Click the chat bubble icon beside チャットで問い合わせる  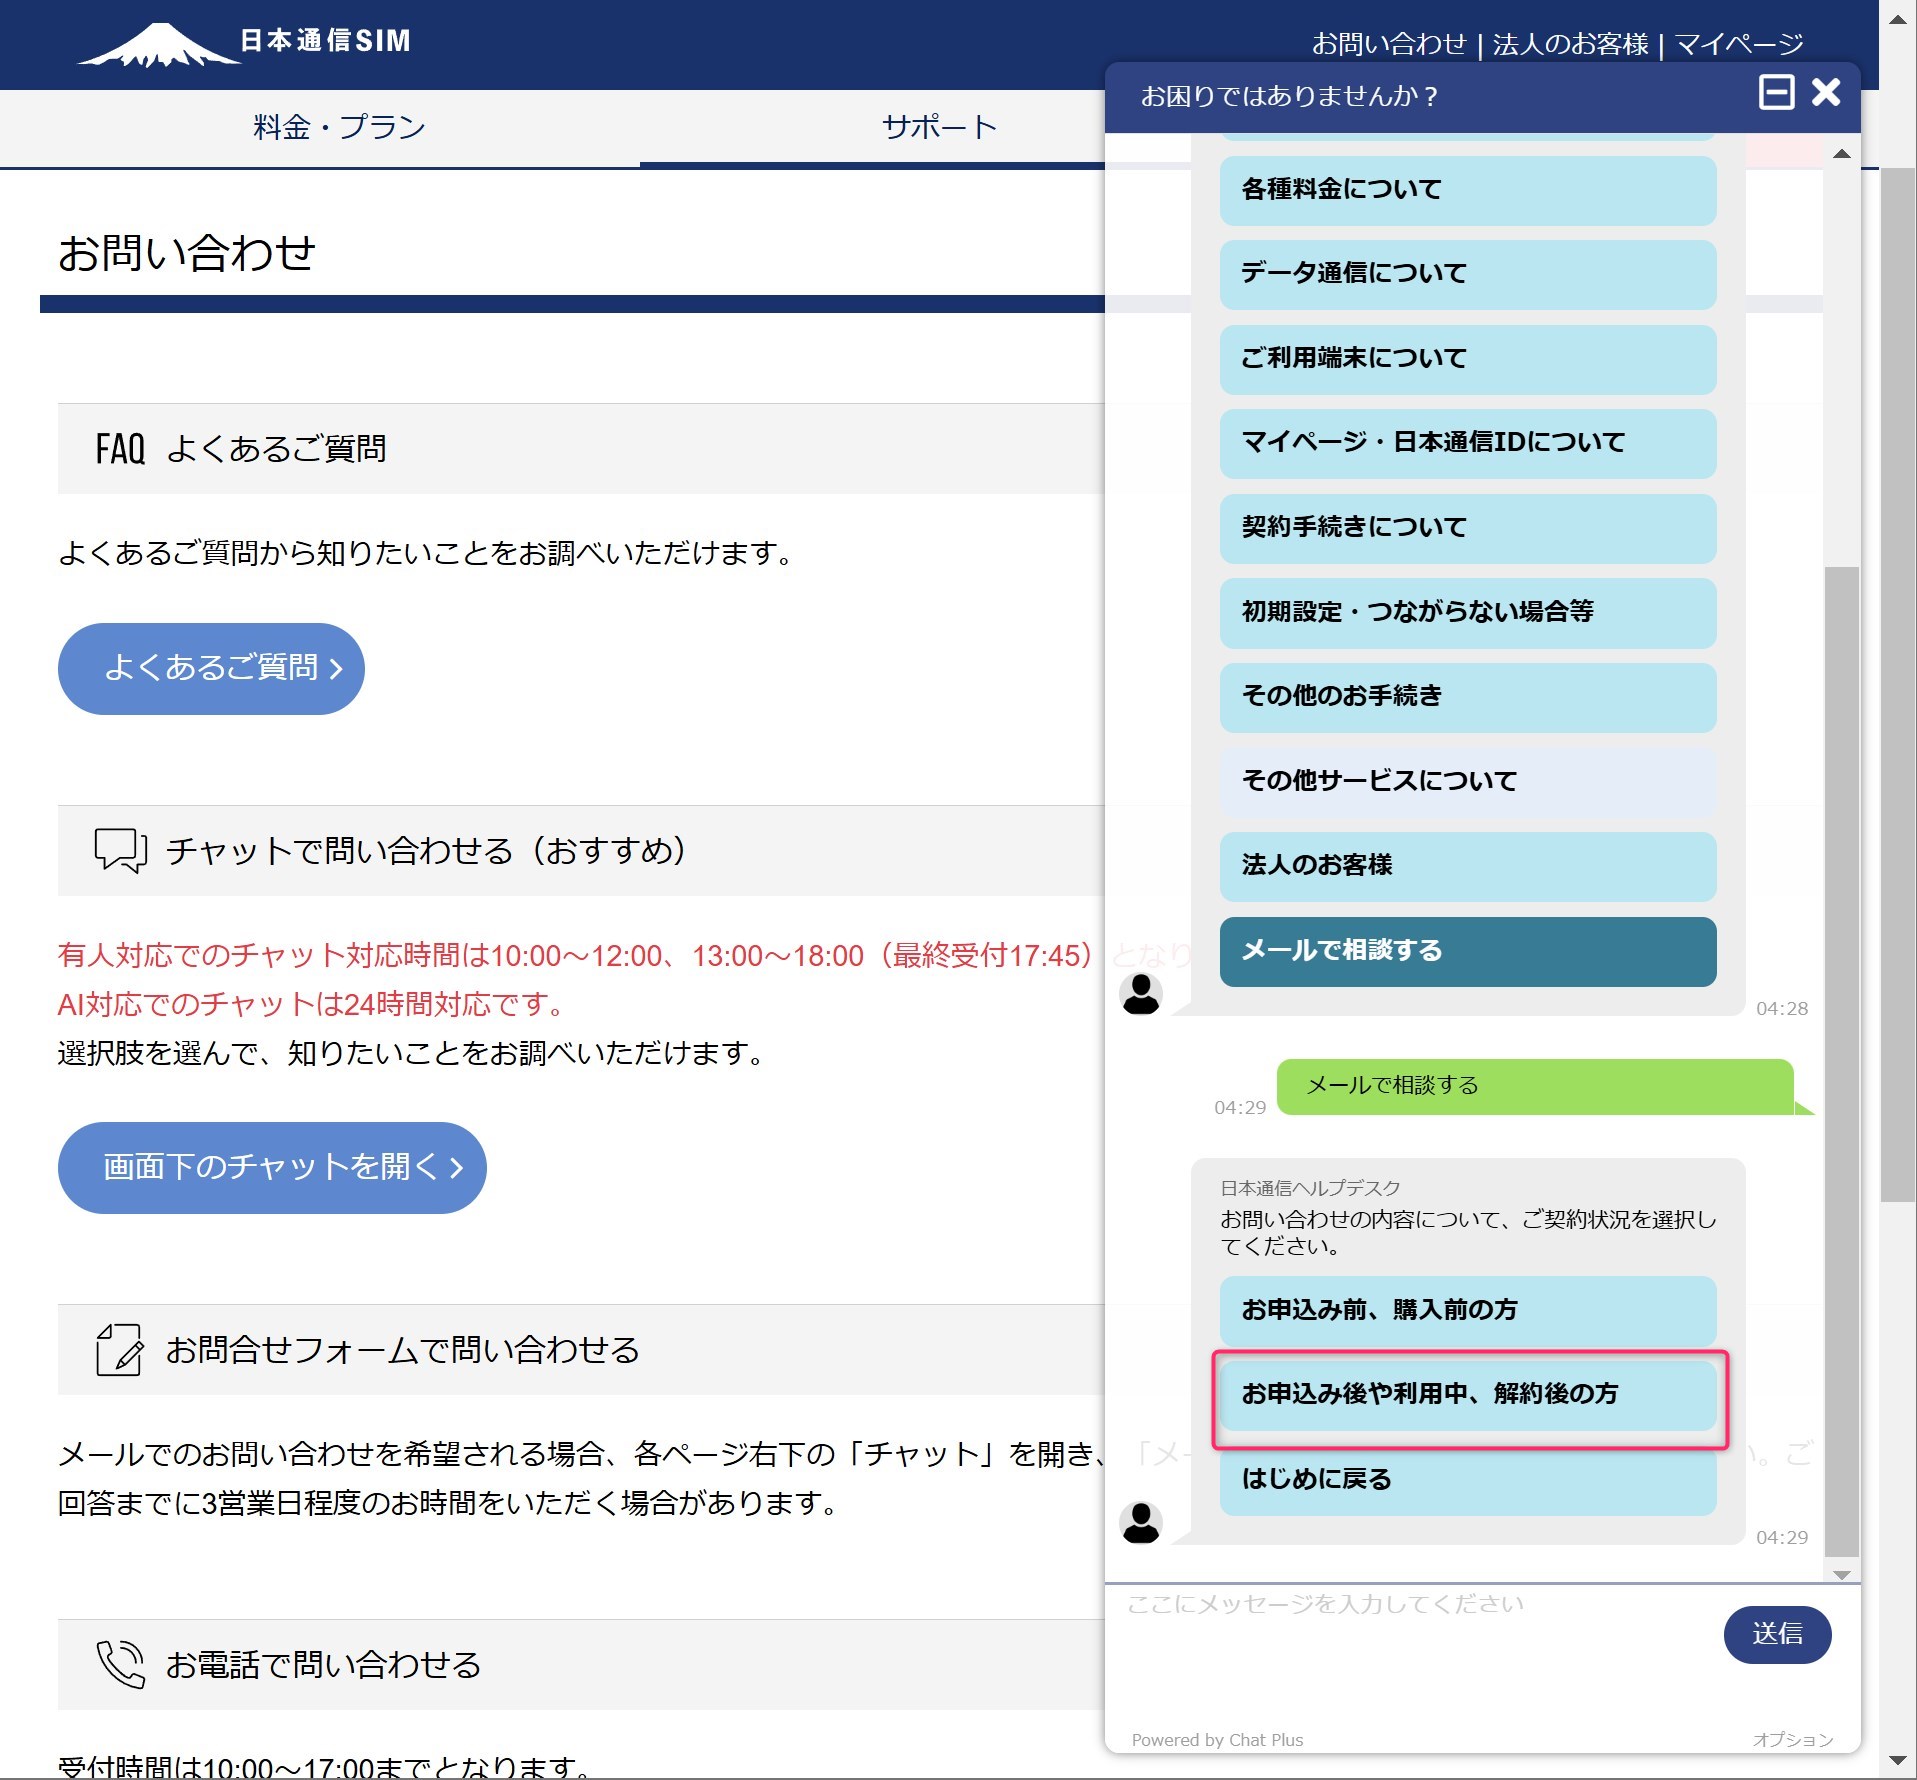pyautogui.click(x=120, y=850)
